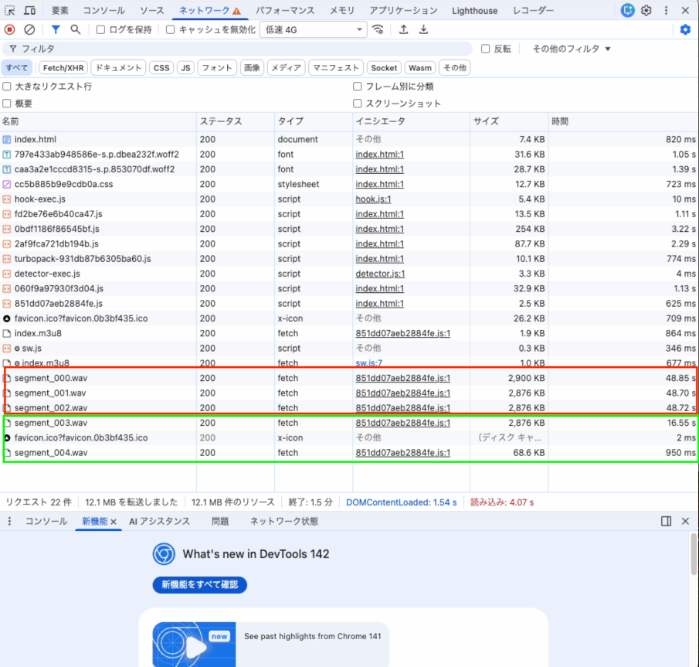This screenshot has height=667, width=699.
Task: Open the network search magnifier
Action: (x=75, y=29)
